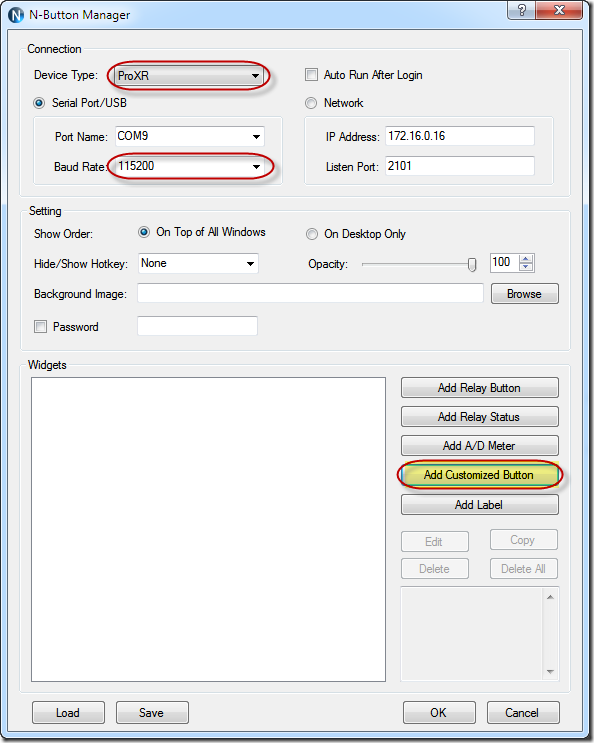The height and width of the screenshot is (743, 594).
Task: Click the question mark help button
Action: tap(522, 9)
